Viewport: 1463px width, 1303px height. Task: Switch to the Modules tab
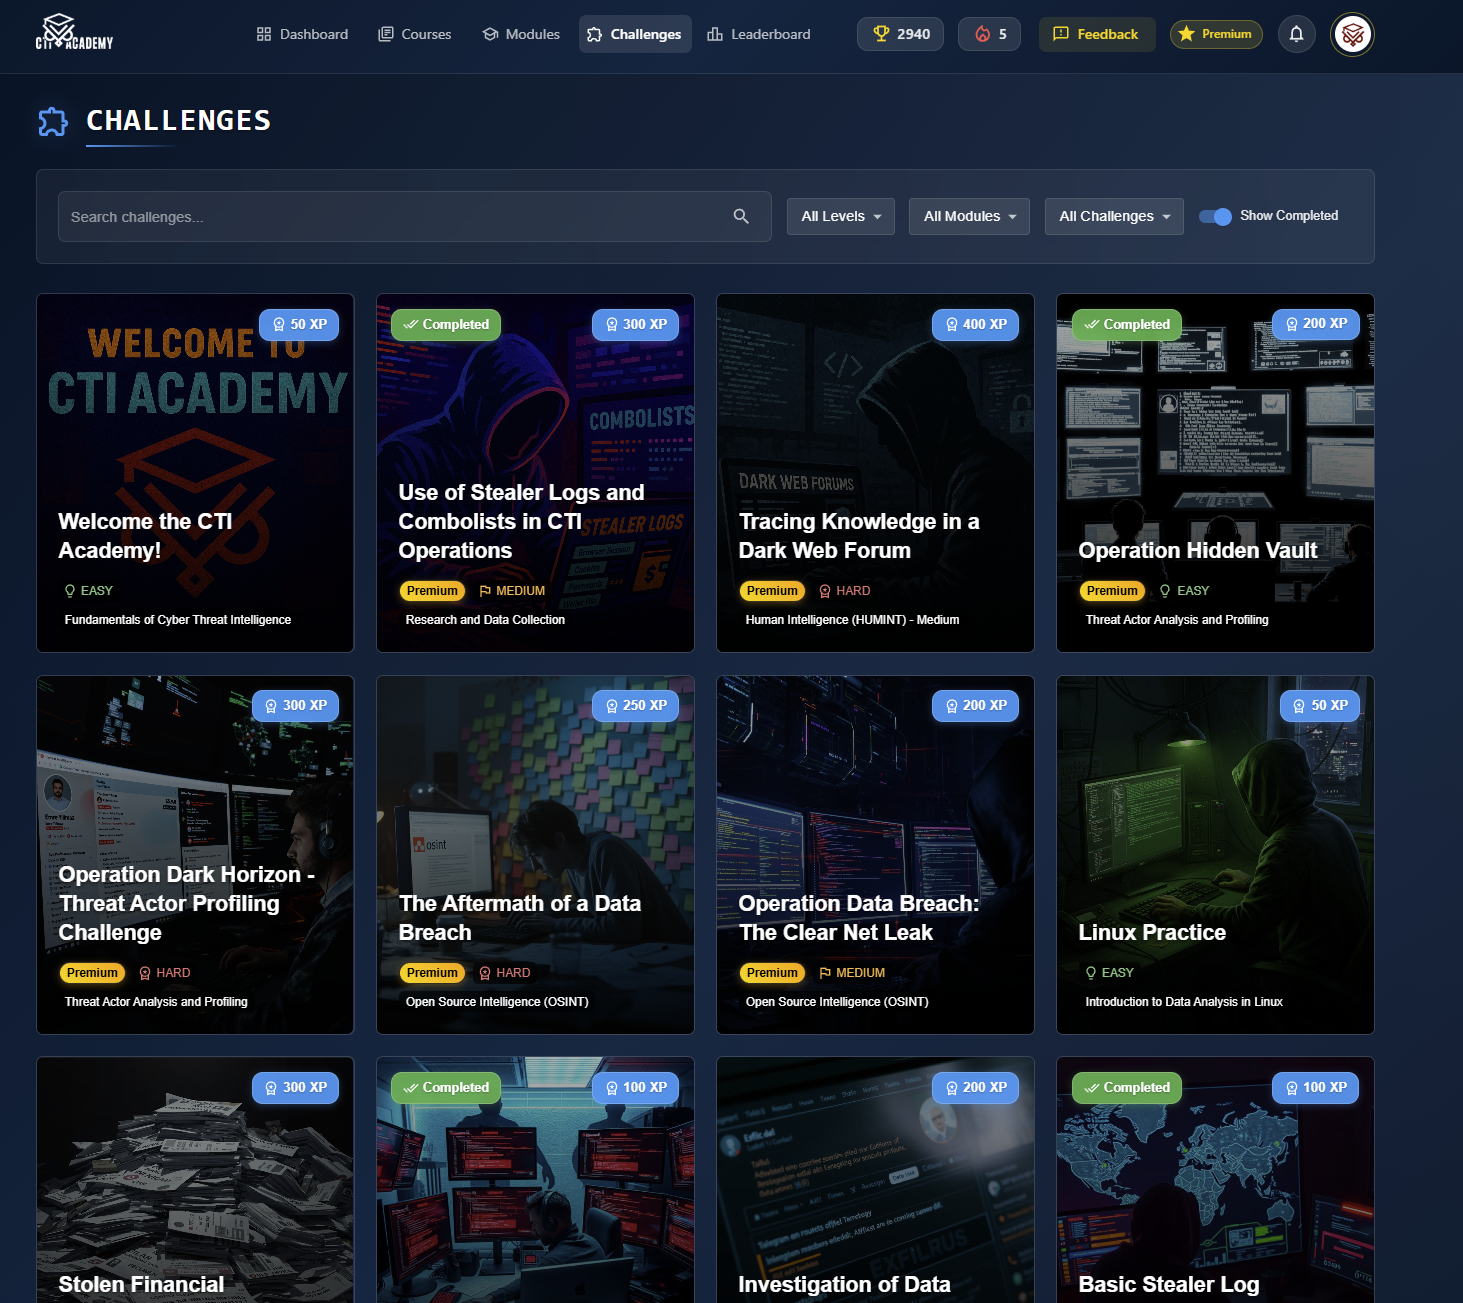(521, 34)
